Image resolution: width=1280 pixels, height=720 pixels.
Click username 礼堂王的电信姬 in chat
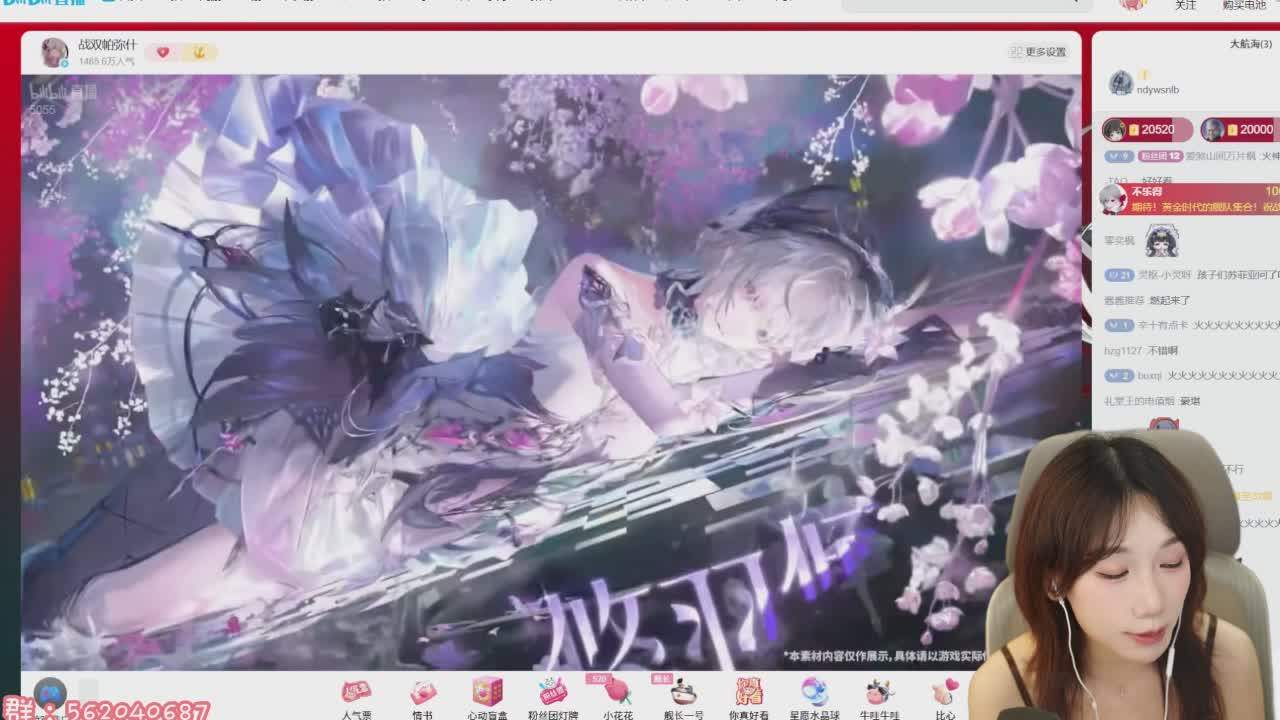tap(1139, 401)
